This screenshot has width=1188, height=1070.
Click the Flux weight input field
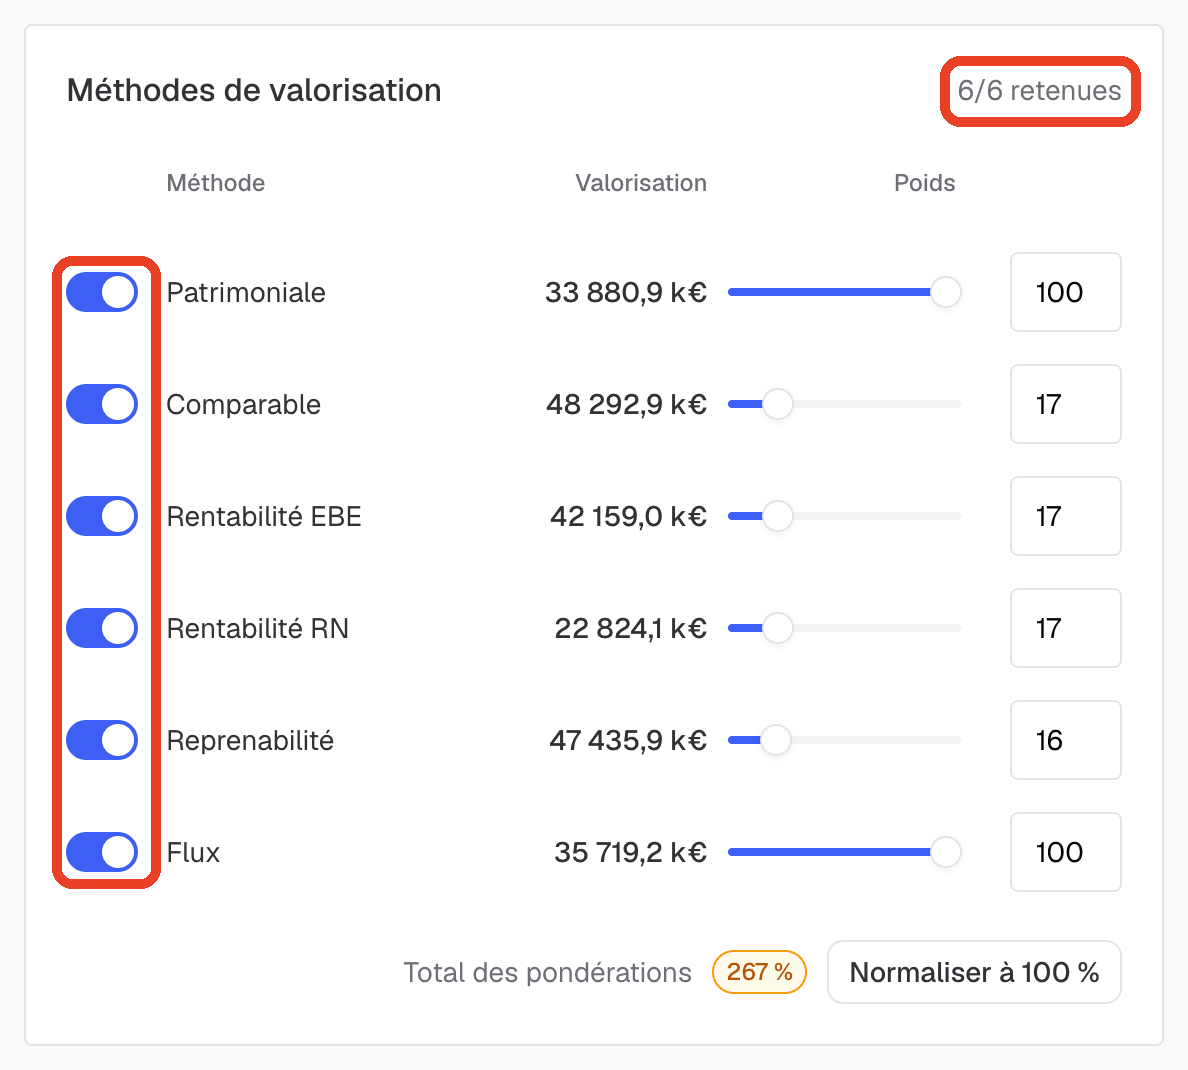click(x=1066, y=853)
